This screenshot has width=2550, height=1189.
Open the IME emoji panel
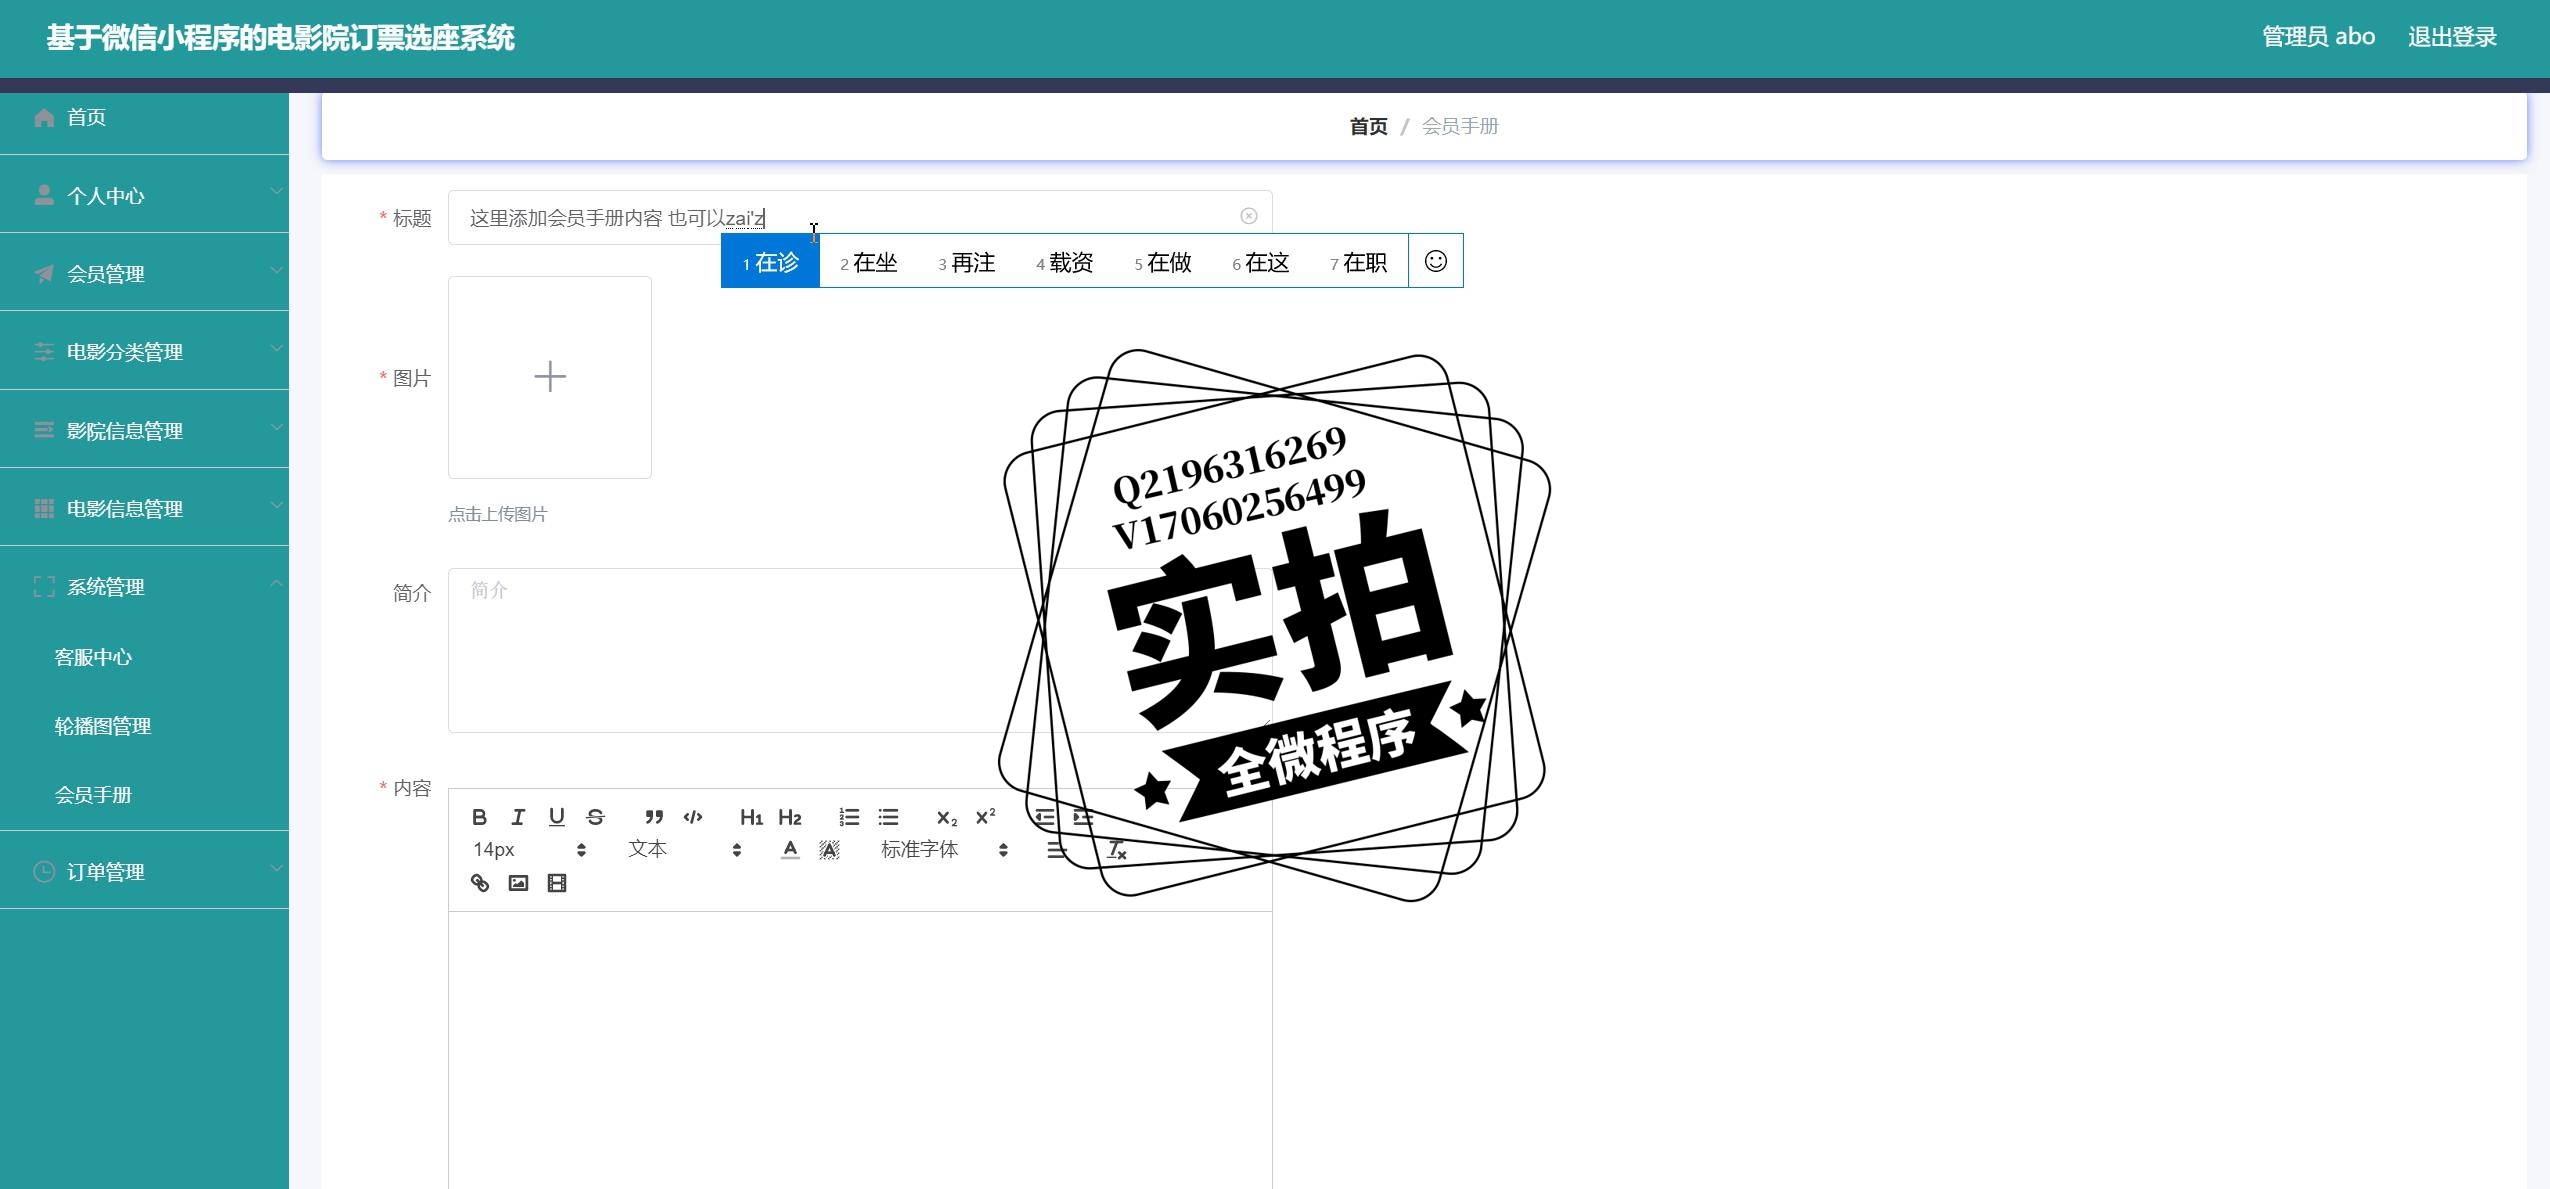tap(1435, 261)
